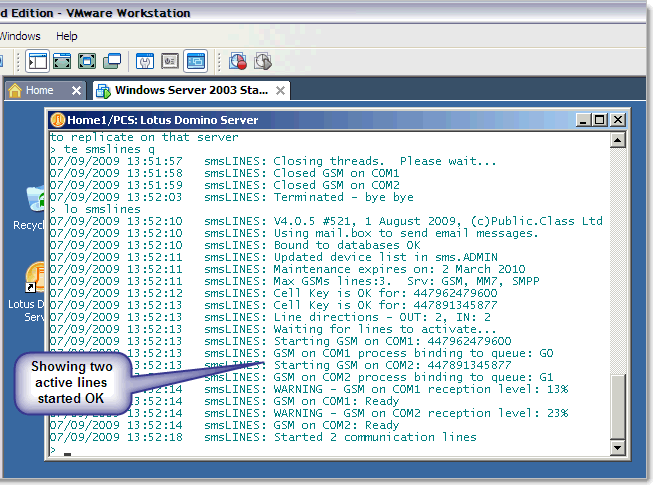The width and height of the screenshot is (656, 488).
Task: Close the Home tab
Action: tap(76, 90)
